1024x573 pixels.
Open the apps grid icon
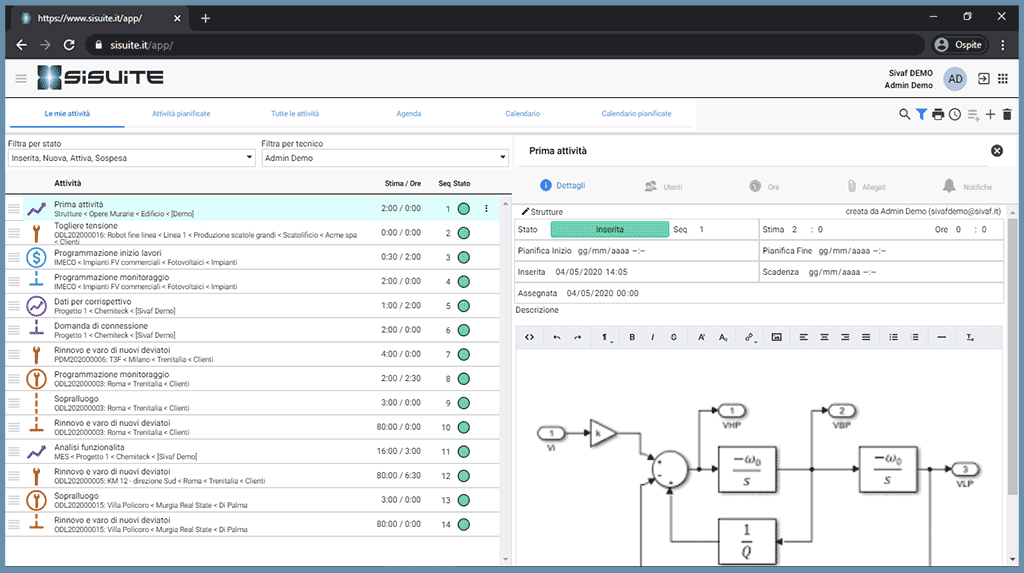(1002, 78)
